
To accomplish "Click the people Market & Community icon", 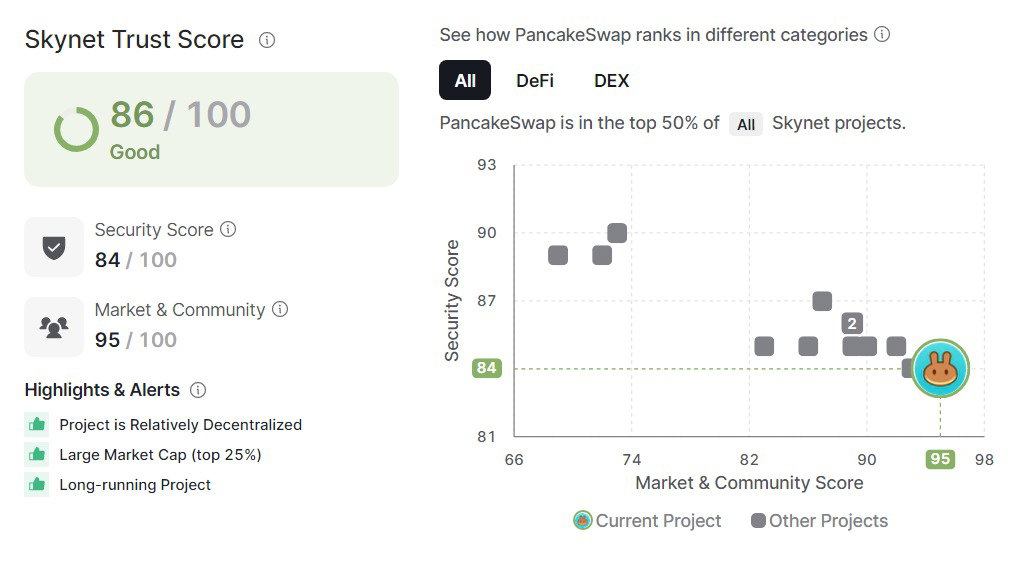I will click(54, 326).
